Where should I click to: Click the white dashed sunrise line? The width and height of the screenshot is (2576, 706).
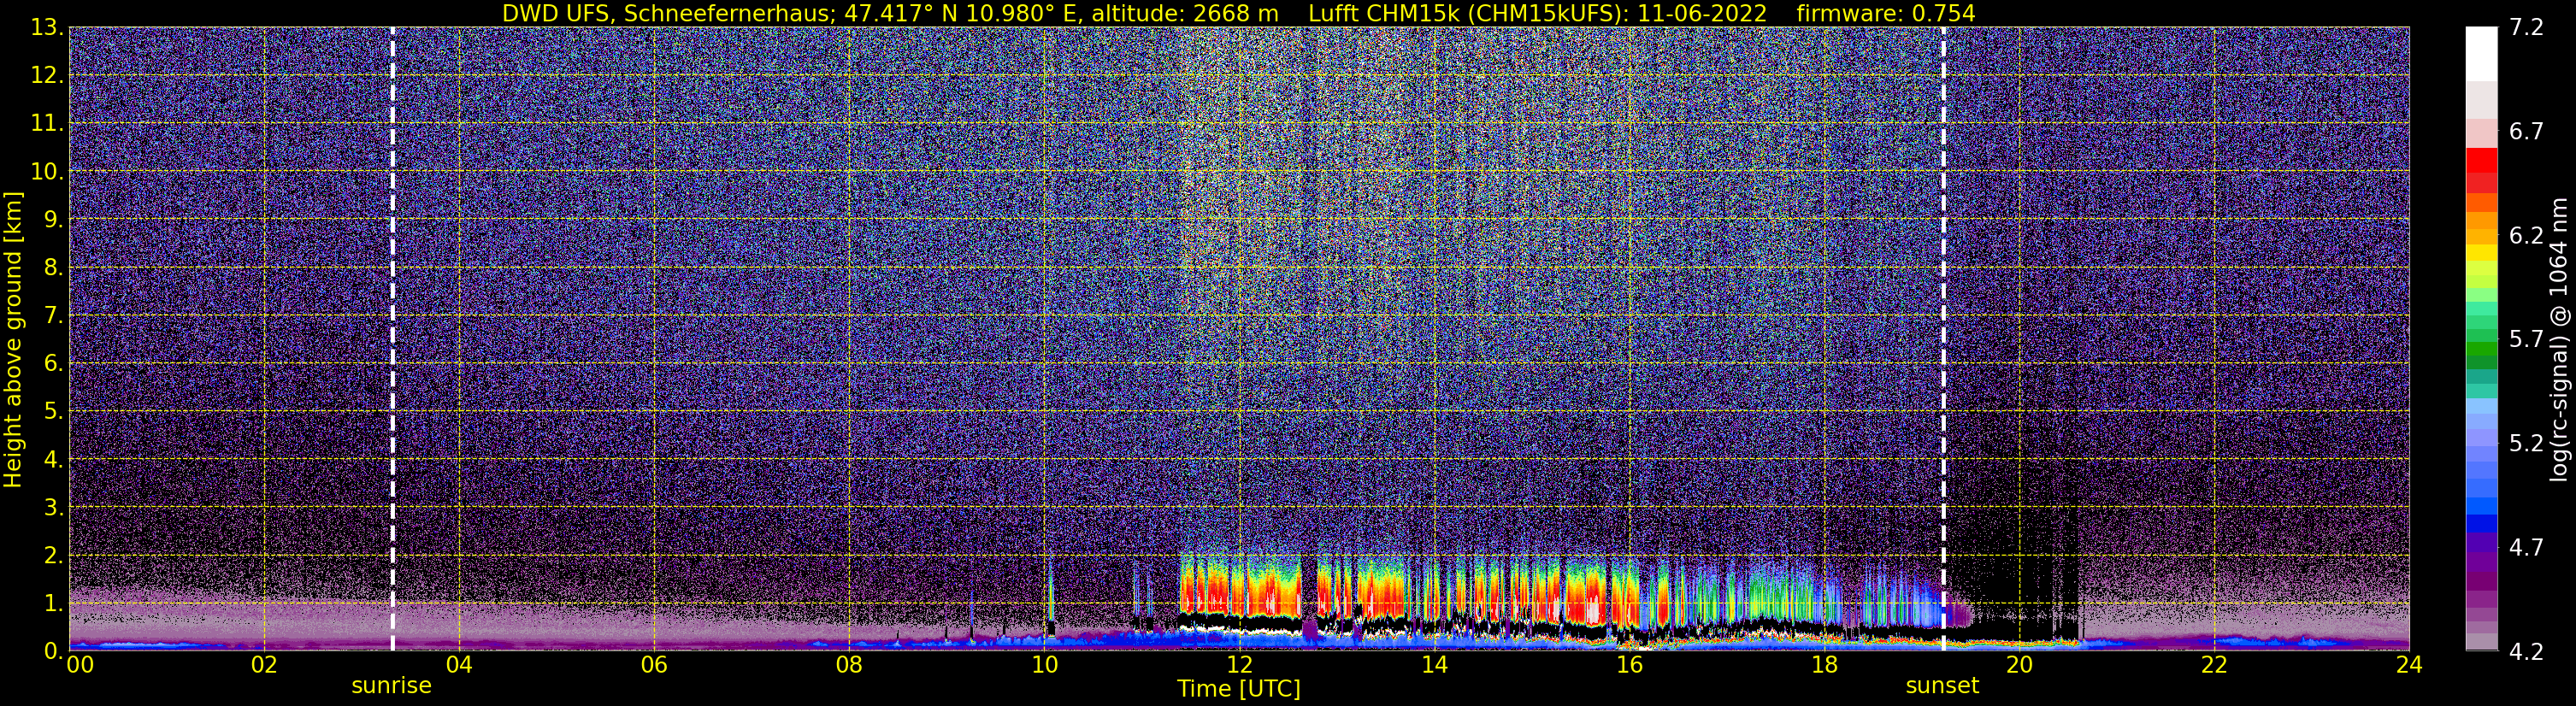click(392, 339)
